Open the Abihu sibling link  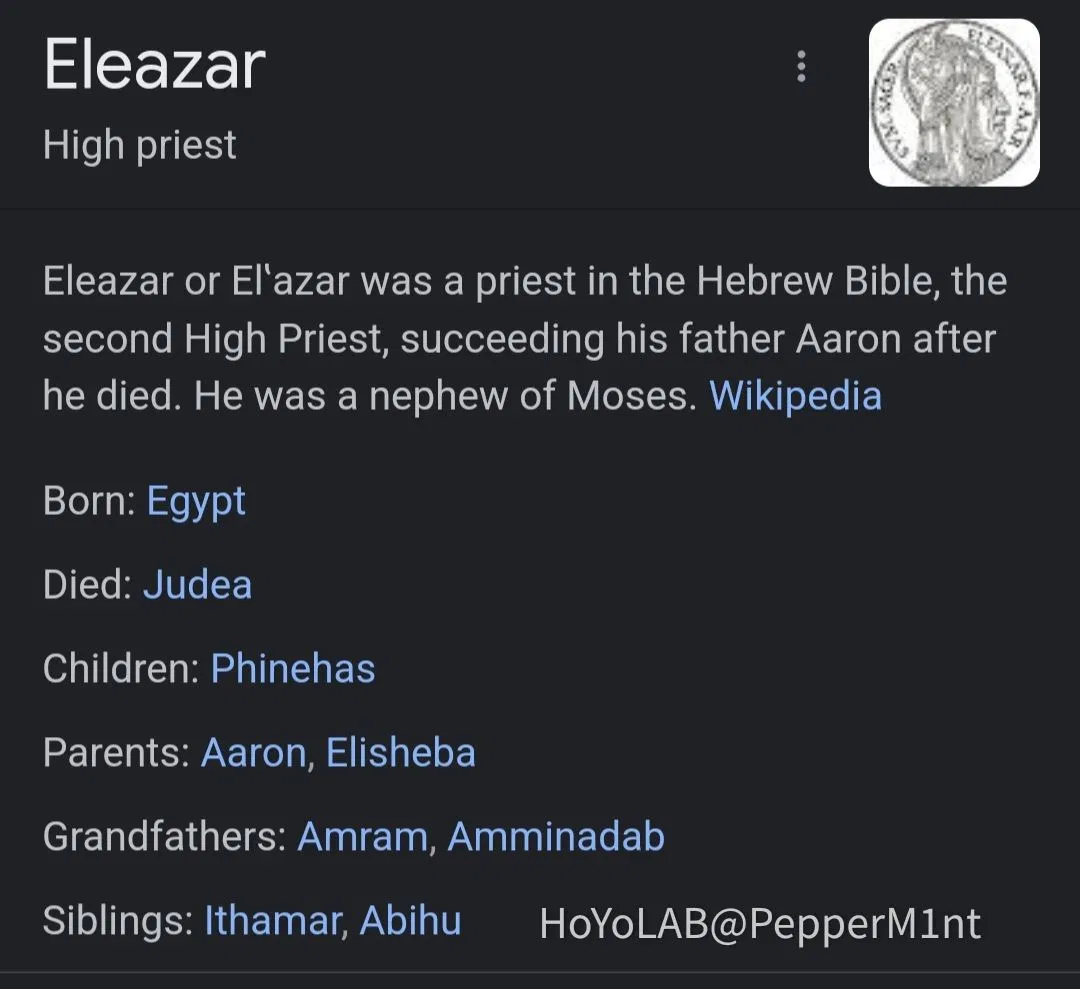[x=411, y=921]
